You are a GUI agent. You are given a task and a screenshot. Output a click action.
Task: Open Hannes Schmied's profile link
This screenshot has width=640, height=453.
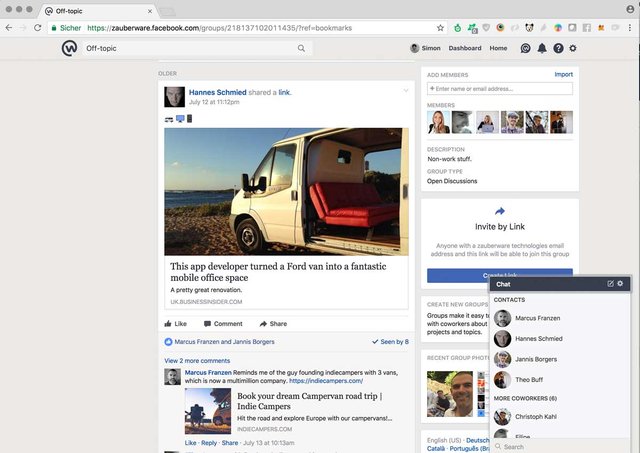pos(218,92)
